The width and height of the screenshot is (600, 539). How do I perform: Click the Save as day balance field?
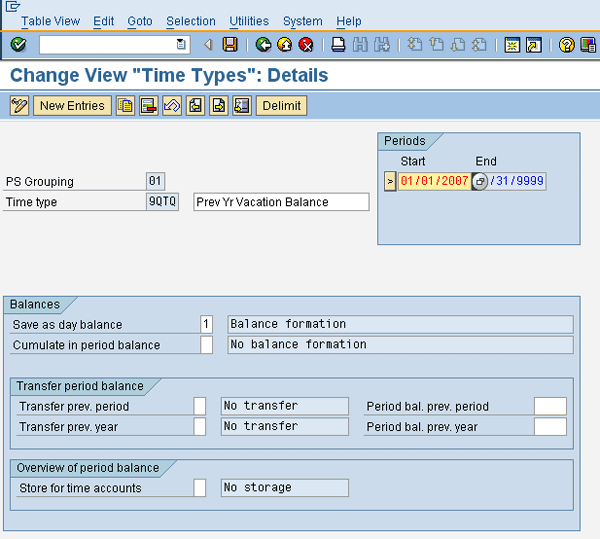pos(206,324)
